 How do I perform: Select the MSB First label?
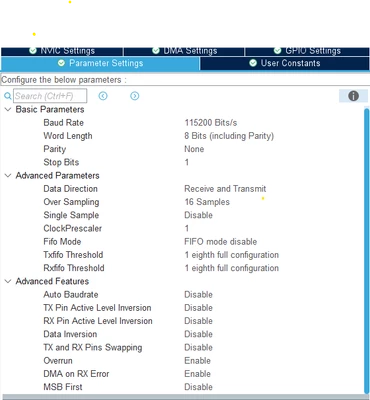pos(63,387)
